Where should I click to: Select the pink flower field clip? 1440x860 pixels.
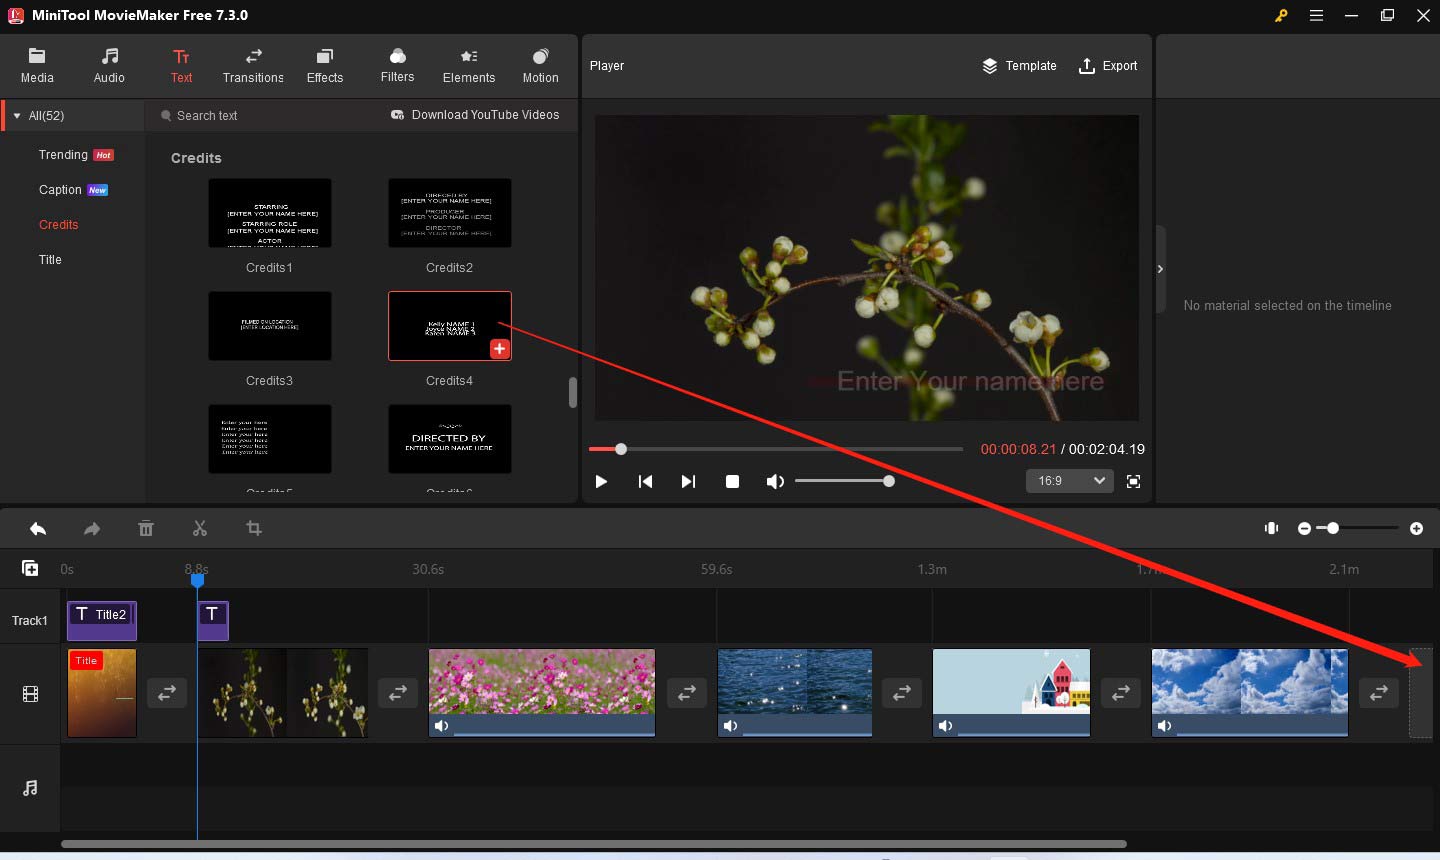542,693
